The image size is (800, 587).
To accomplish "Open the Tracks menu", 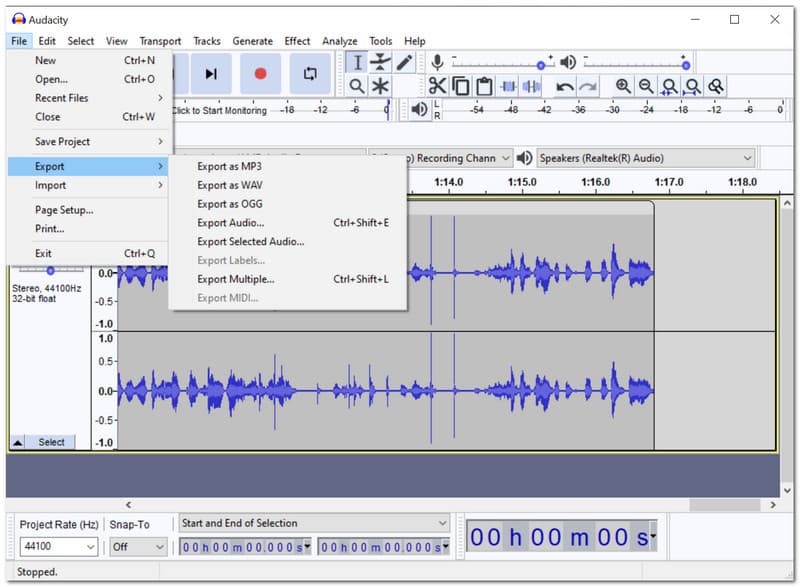I will point(207,41).
